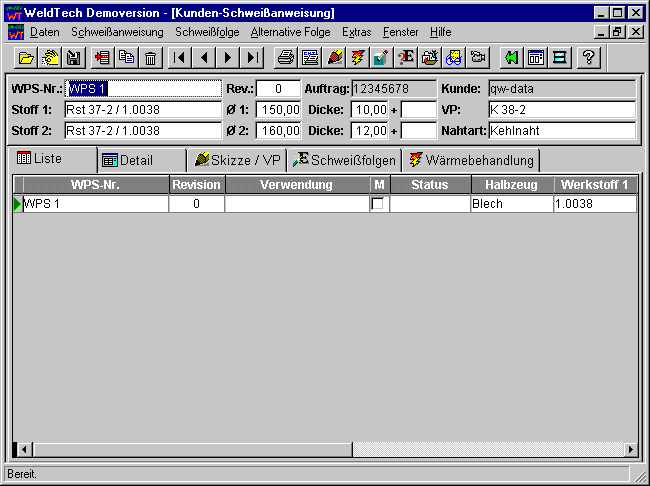Jump to the first record arrow

tap(181, 57)
